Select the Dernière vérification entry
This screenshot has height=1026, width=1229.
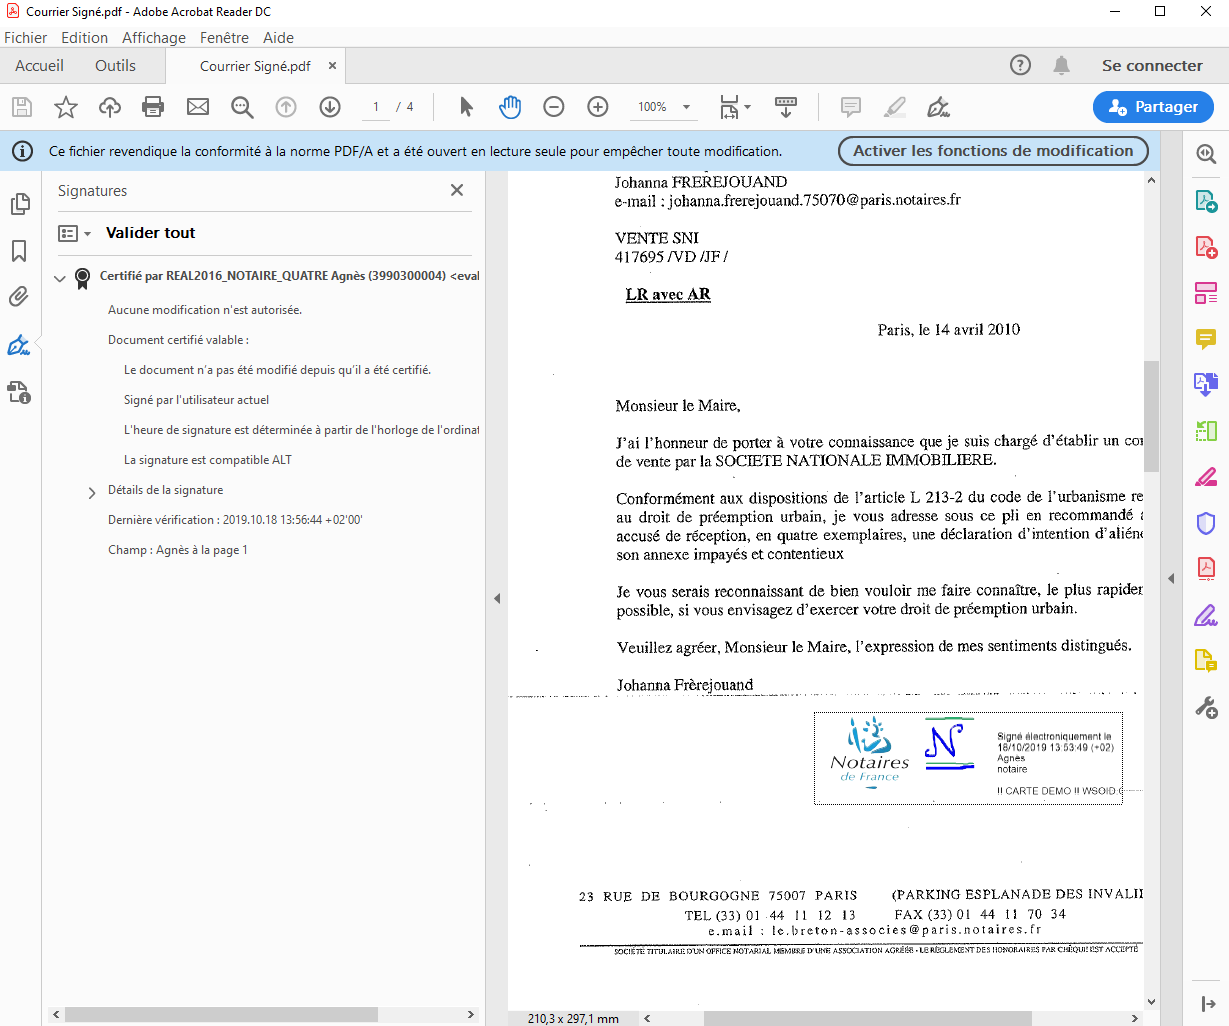(x=235, y=520)
